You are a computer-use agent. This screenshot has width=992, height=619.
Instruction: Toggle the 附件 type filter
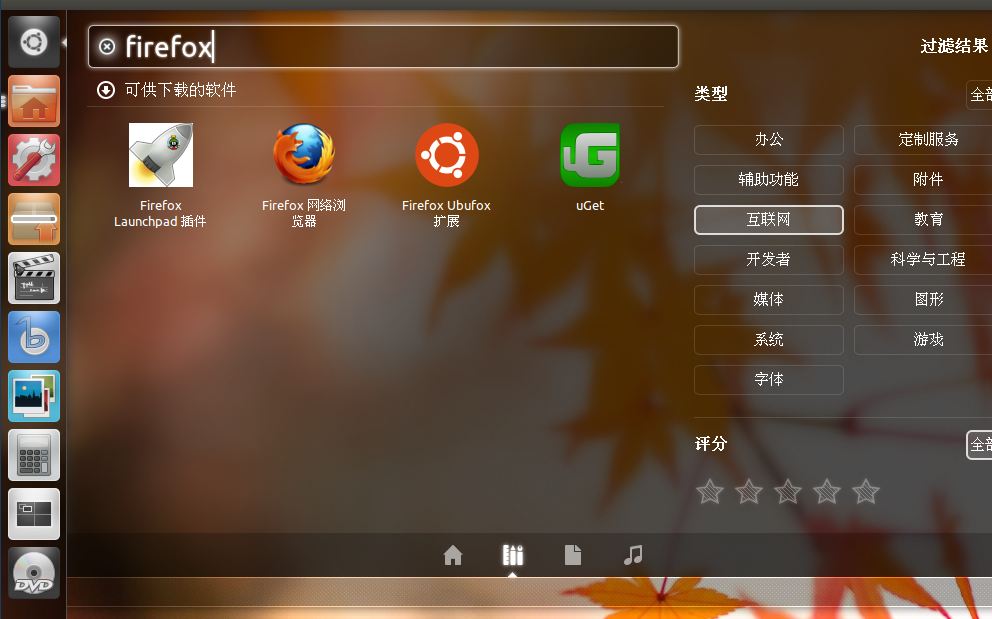(x=923, y=180)
